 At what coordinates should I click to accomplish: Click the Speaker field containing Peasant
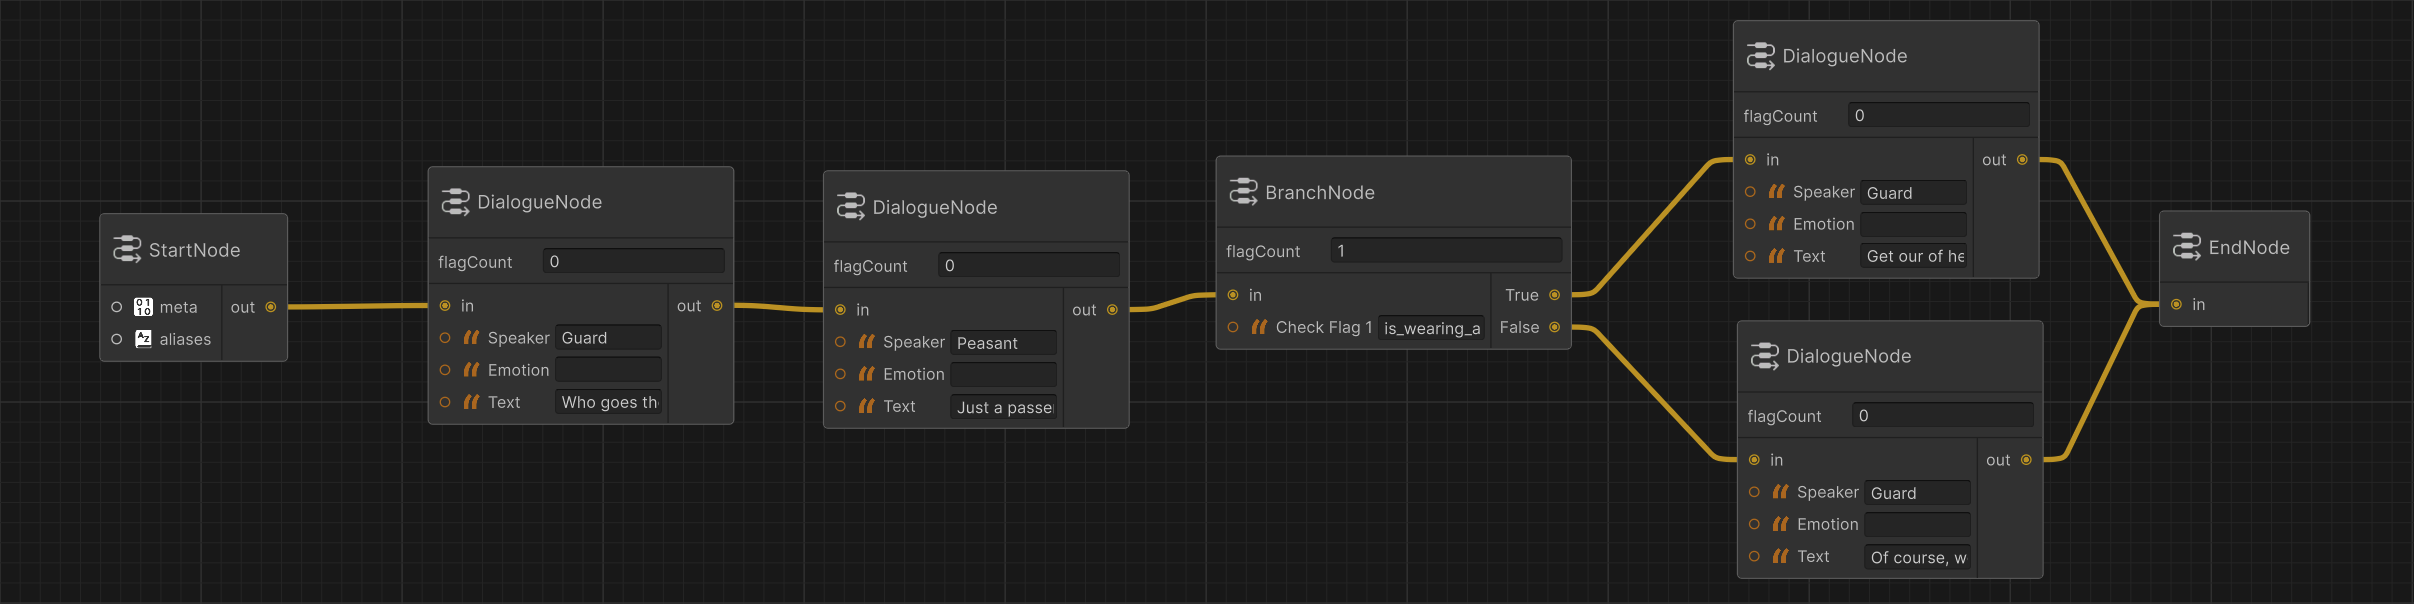tap(1003, 342)
